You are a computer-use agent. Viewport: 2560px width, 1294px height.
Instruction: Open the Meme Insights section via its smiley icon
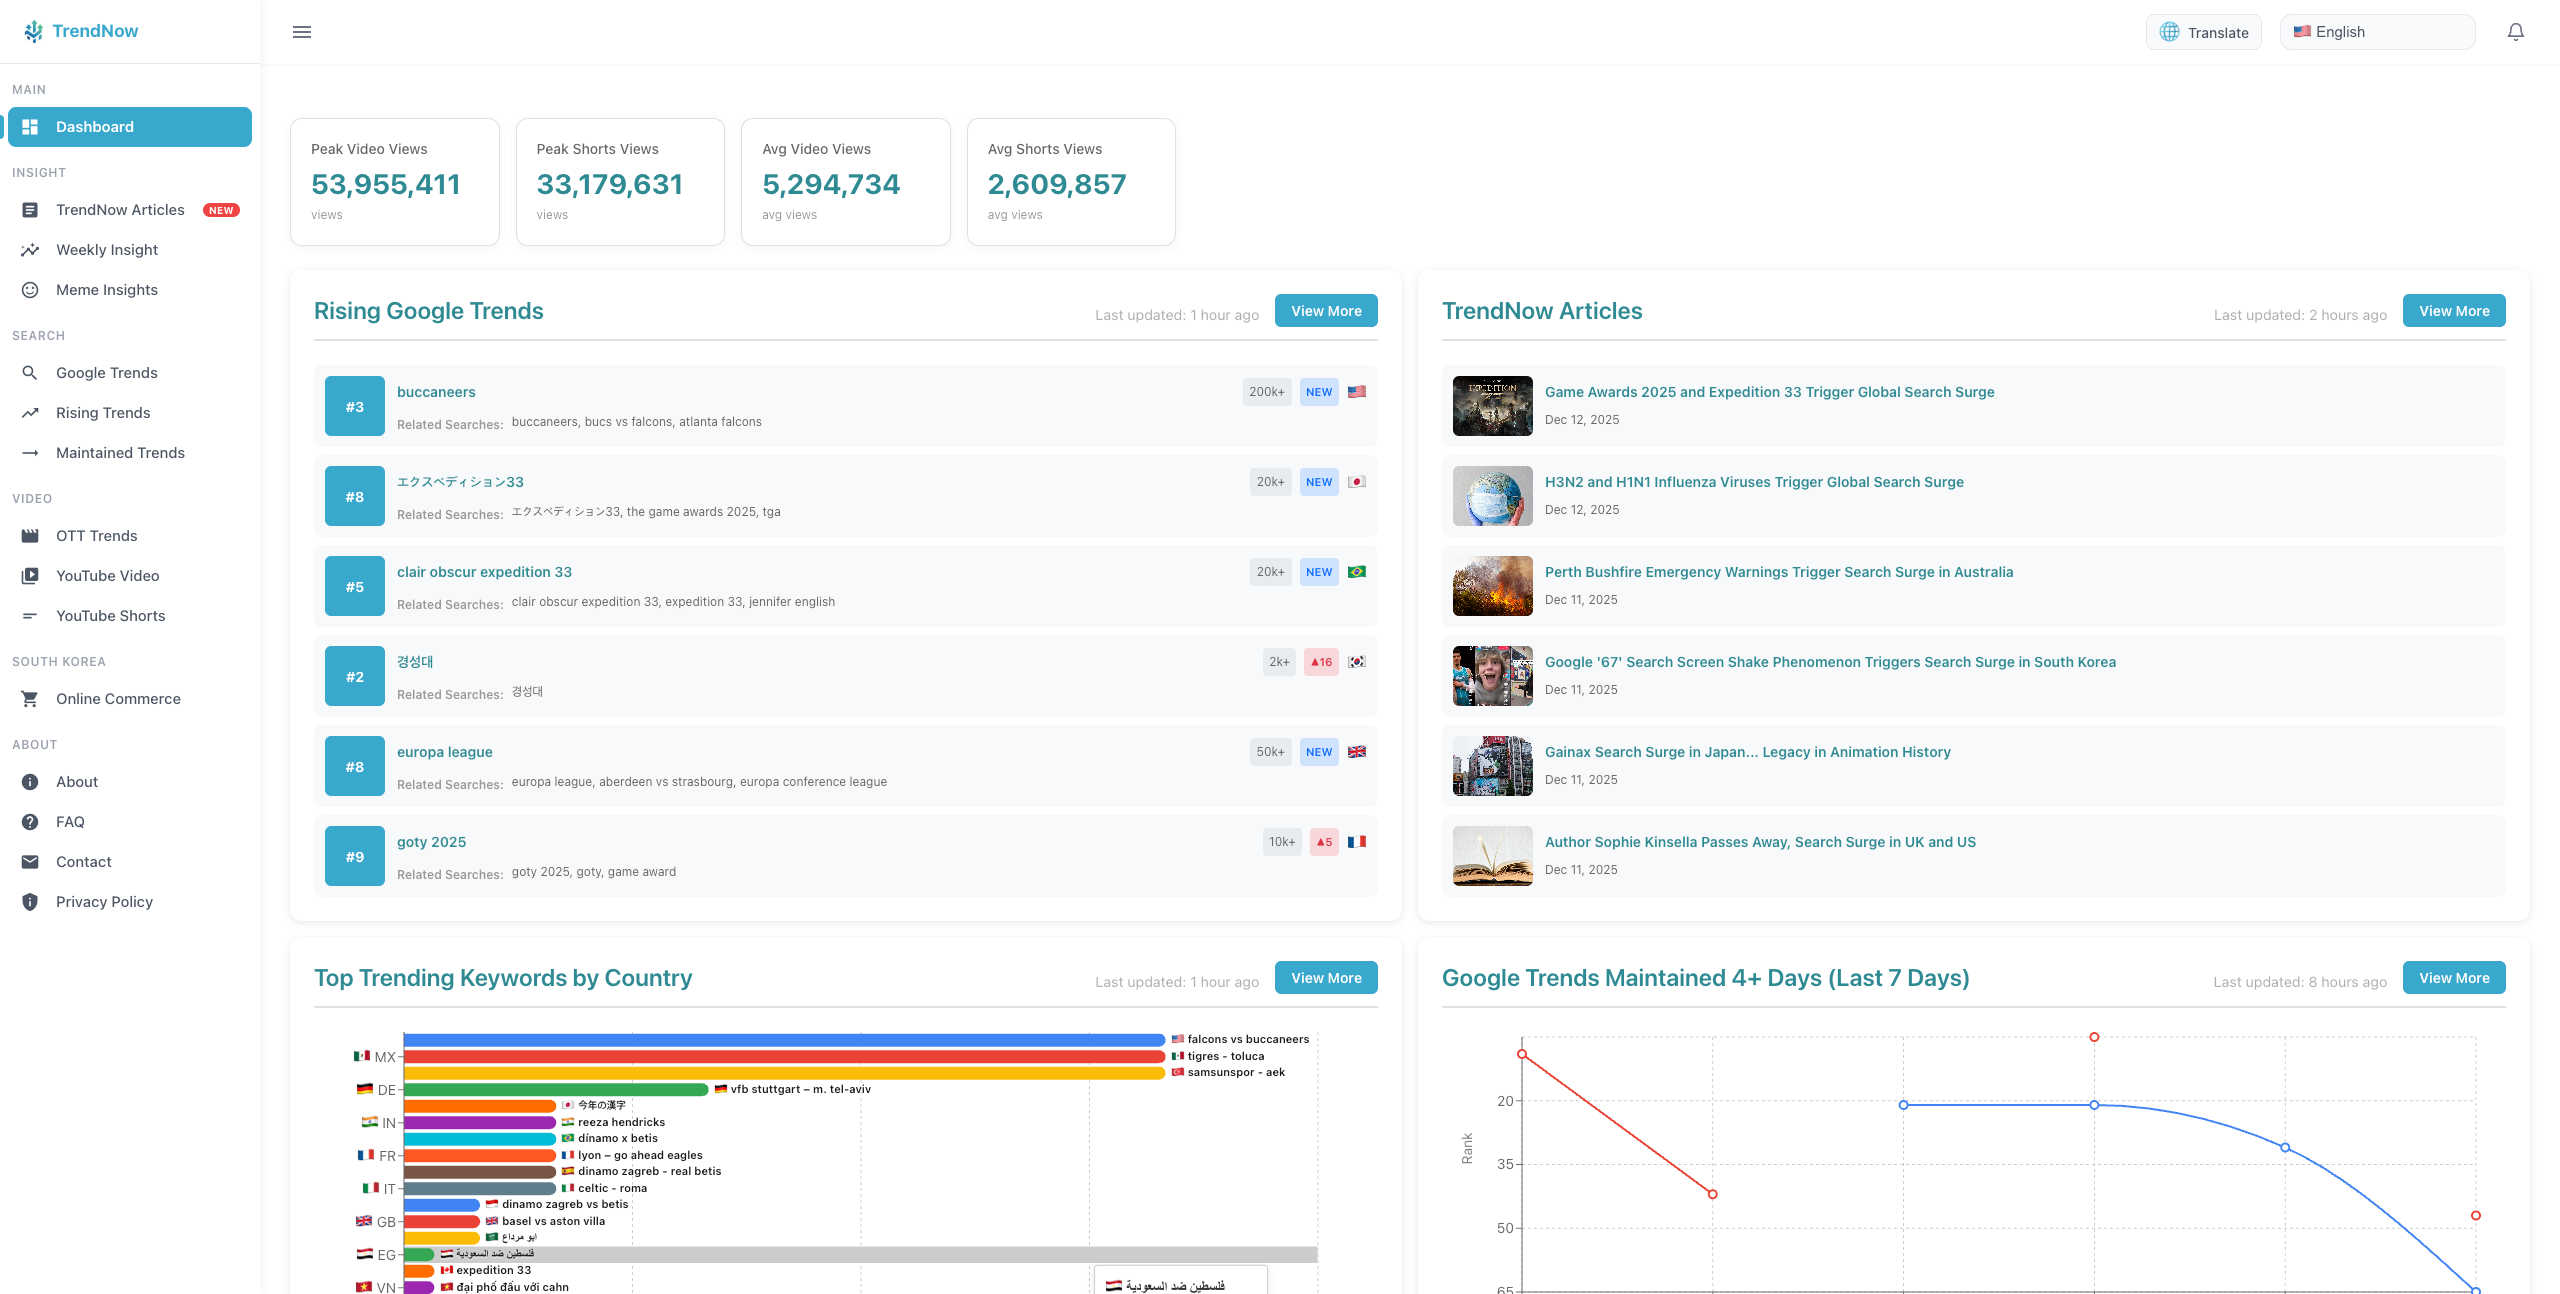click(31, 289)
